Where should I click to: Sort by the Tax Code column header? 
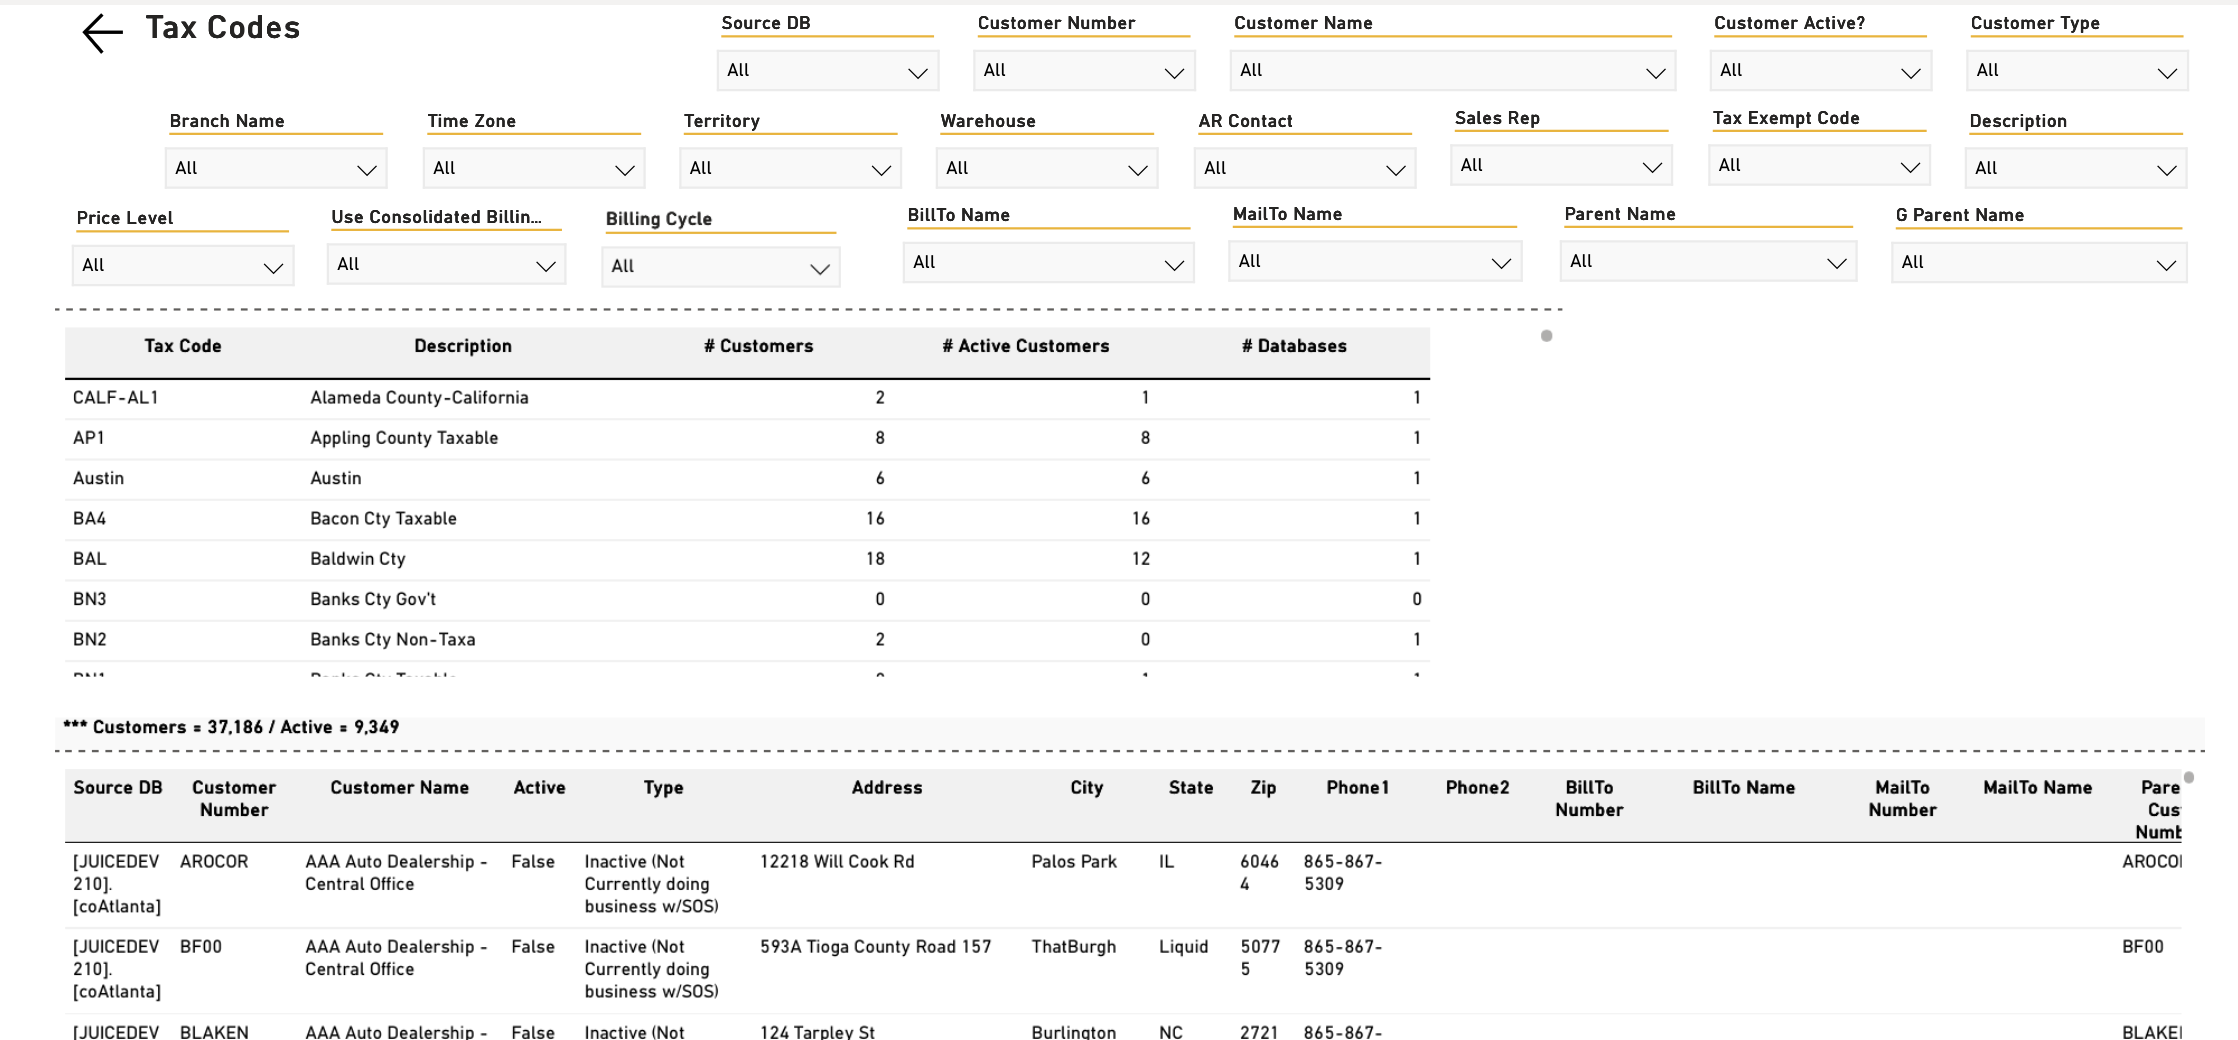tap(183, 346)
